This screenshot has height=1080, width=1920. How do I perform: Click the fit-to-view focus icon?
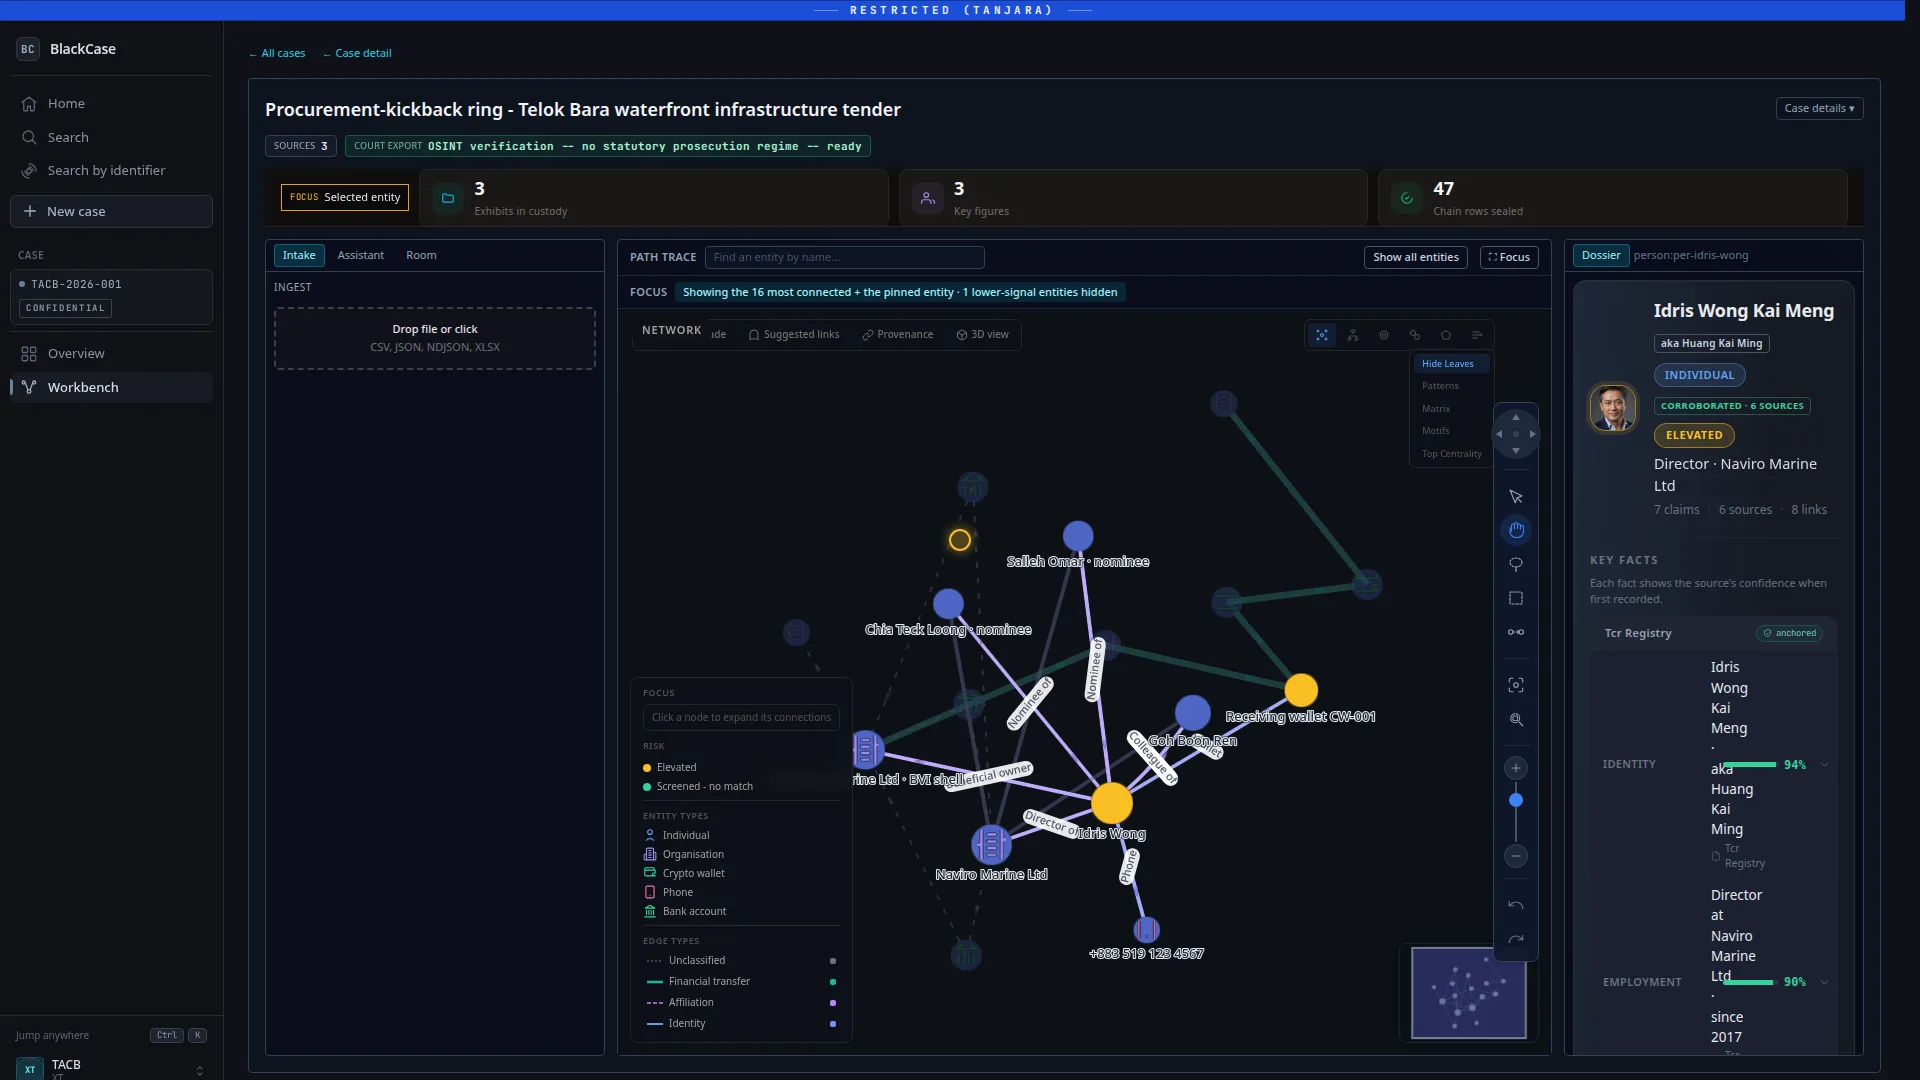[1516, 685]
